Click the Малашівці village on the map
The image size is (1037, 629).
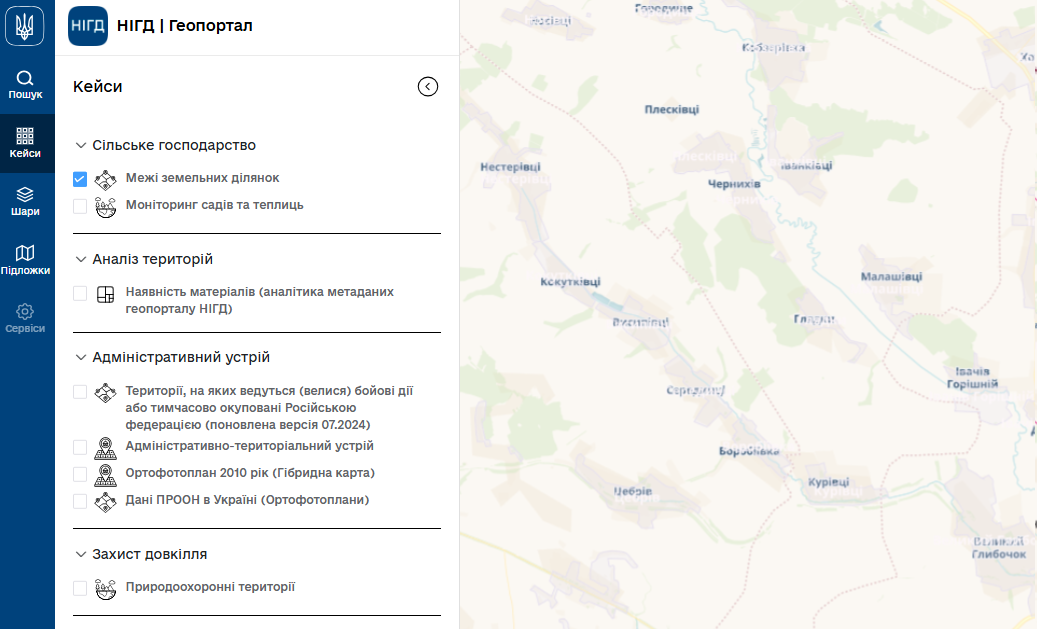pos(891,277)
